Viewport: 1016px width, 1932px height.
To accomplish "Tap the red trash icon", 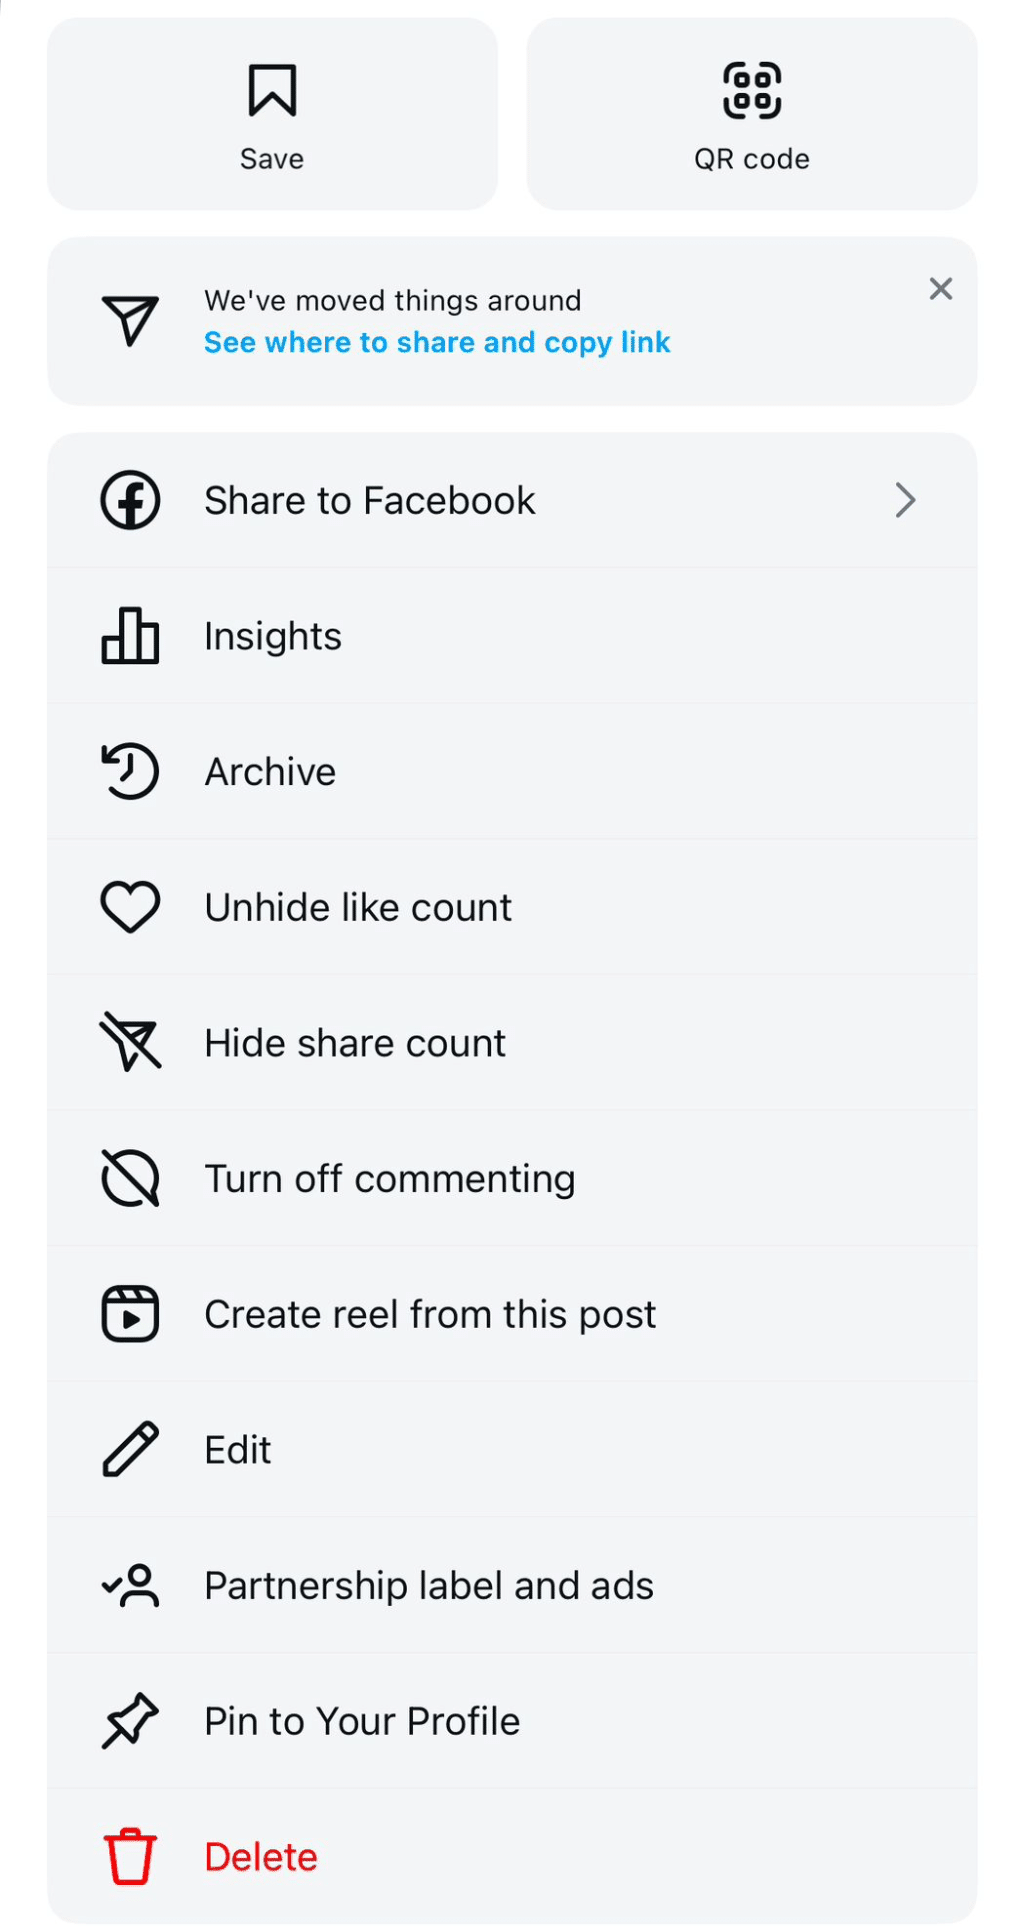I will (129, 1856).
